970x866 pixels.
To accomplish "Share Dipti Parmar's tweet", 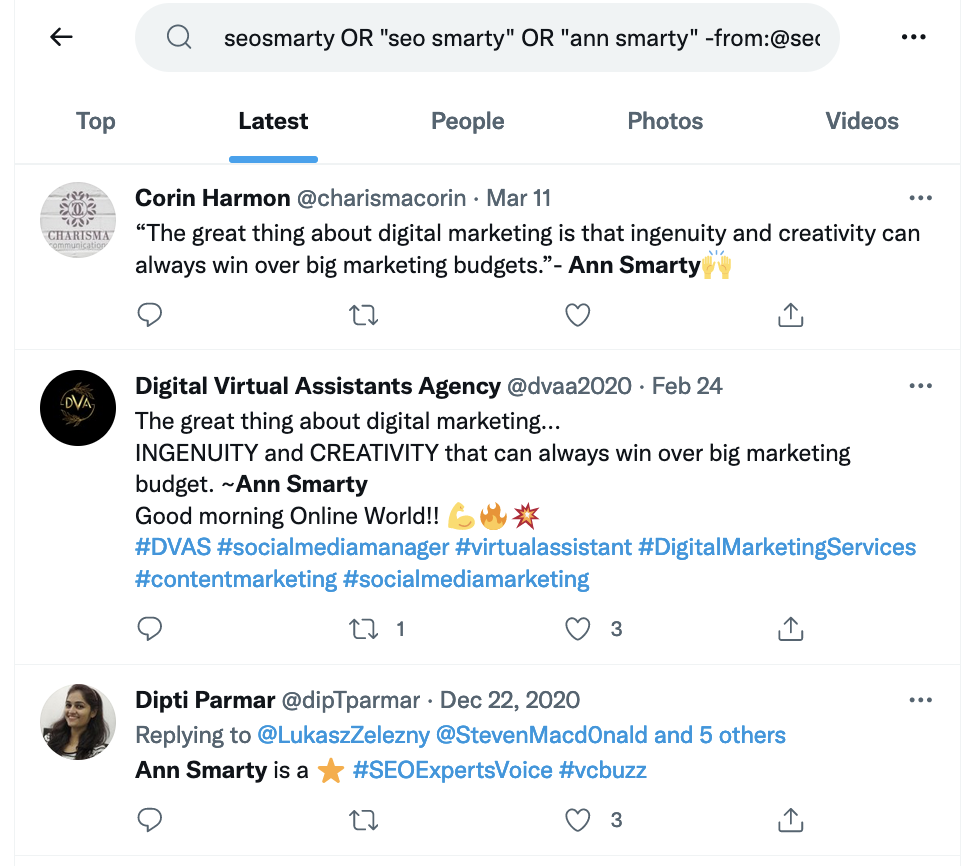I will 790,820.
